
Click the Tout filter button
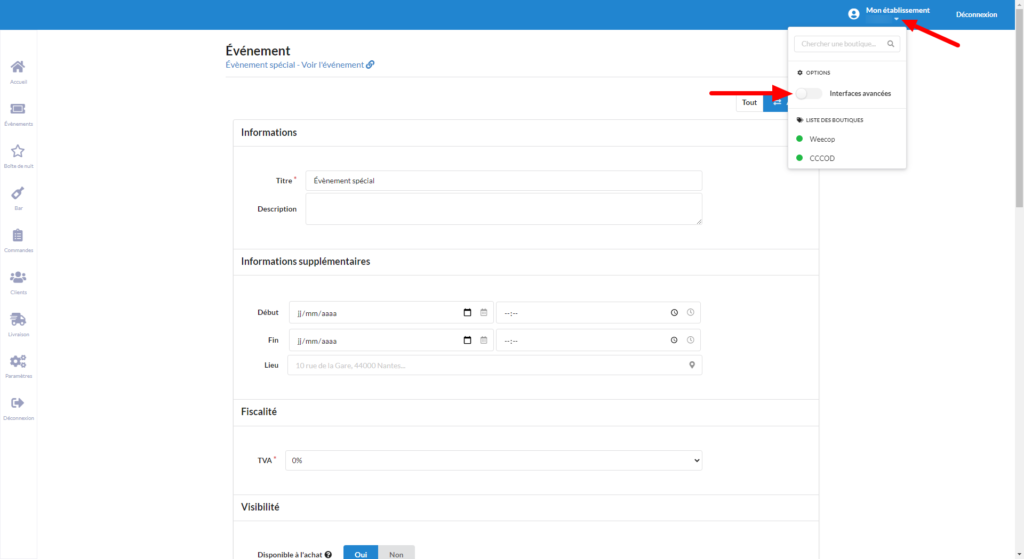[x=749, y=103]
